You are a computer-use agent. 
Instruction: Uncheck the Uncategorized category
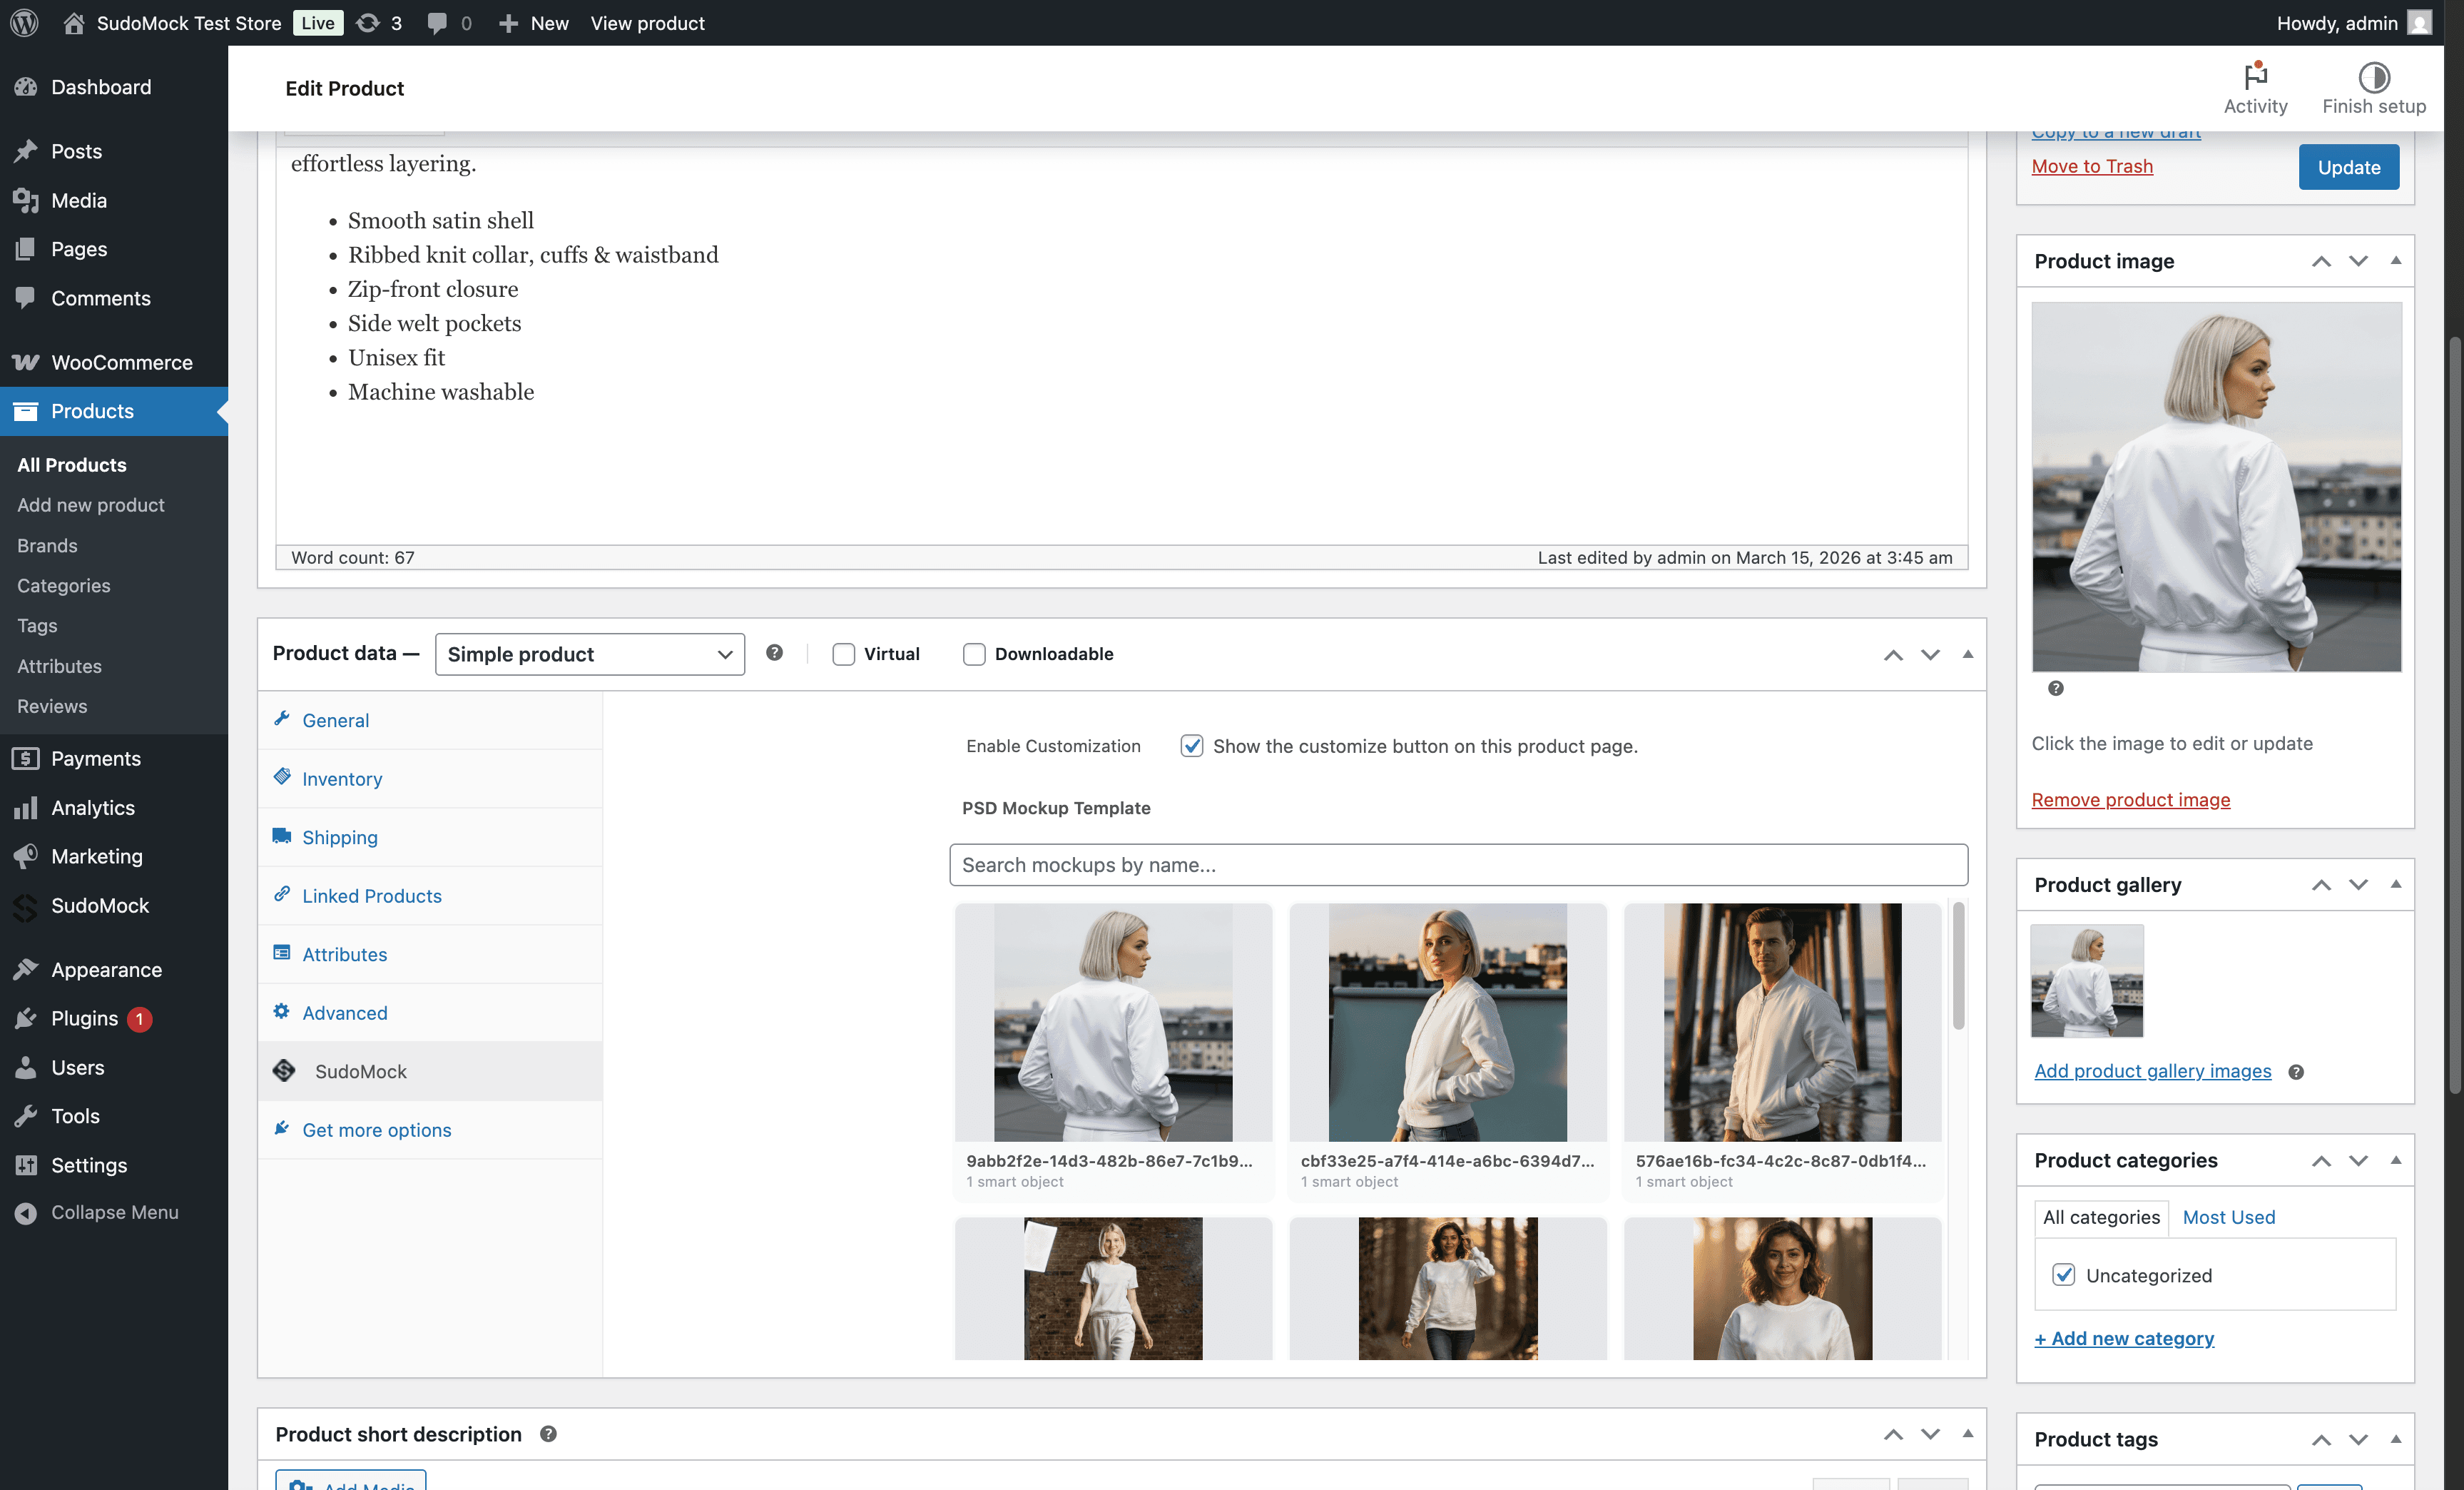coord(2064,1275)
